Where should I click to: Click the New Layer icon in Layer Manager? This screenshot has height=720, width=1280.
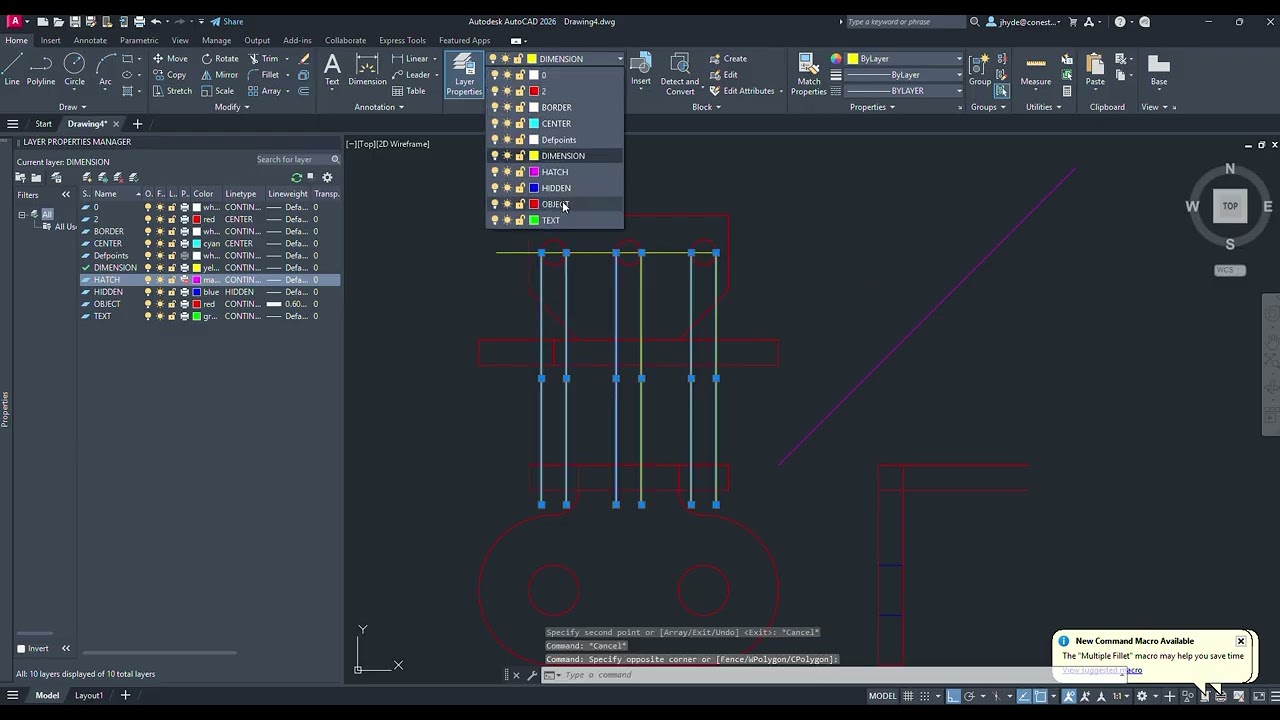pos(87,178)
